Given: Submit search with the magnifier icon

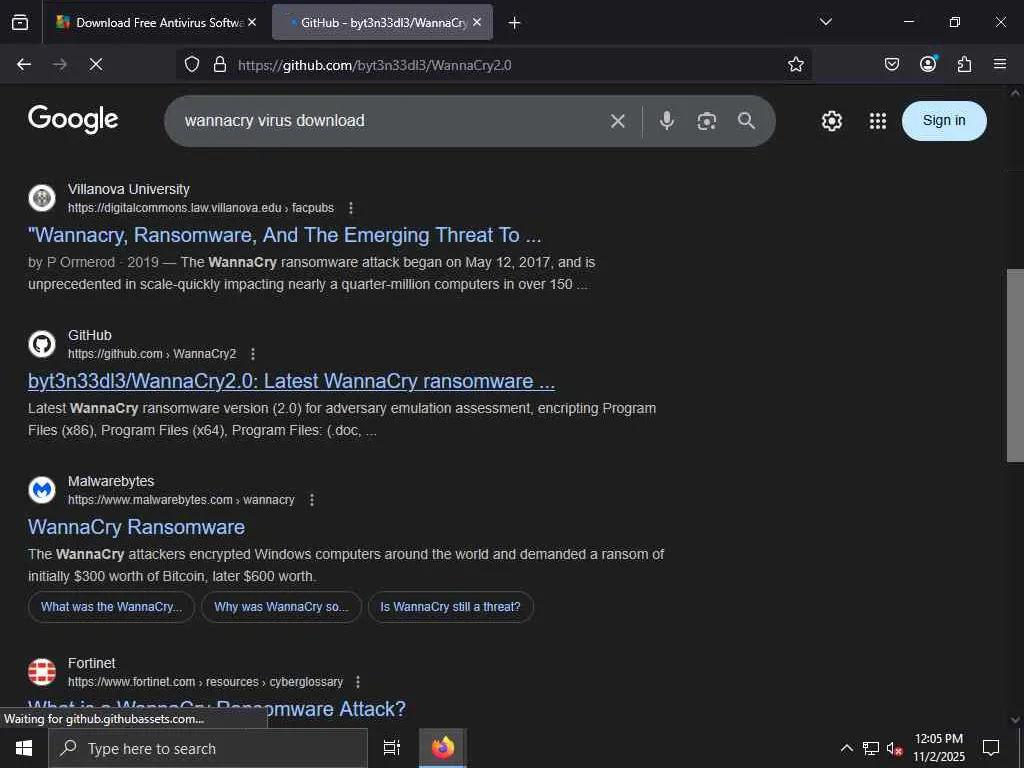Looking at the screenshot, I should click(x=746, y=121).
